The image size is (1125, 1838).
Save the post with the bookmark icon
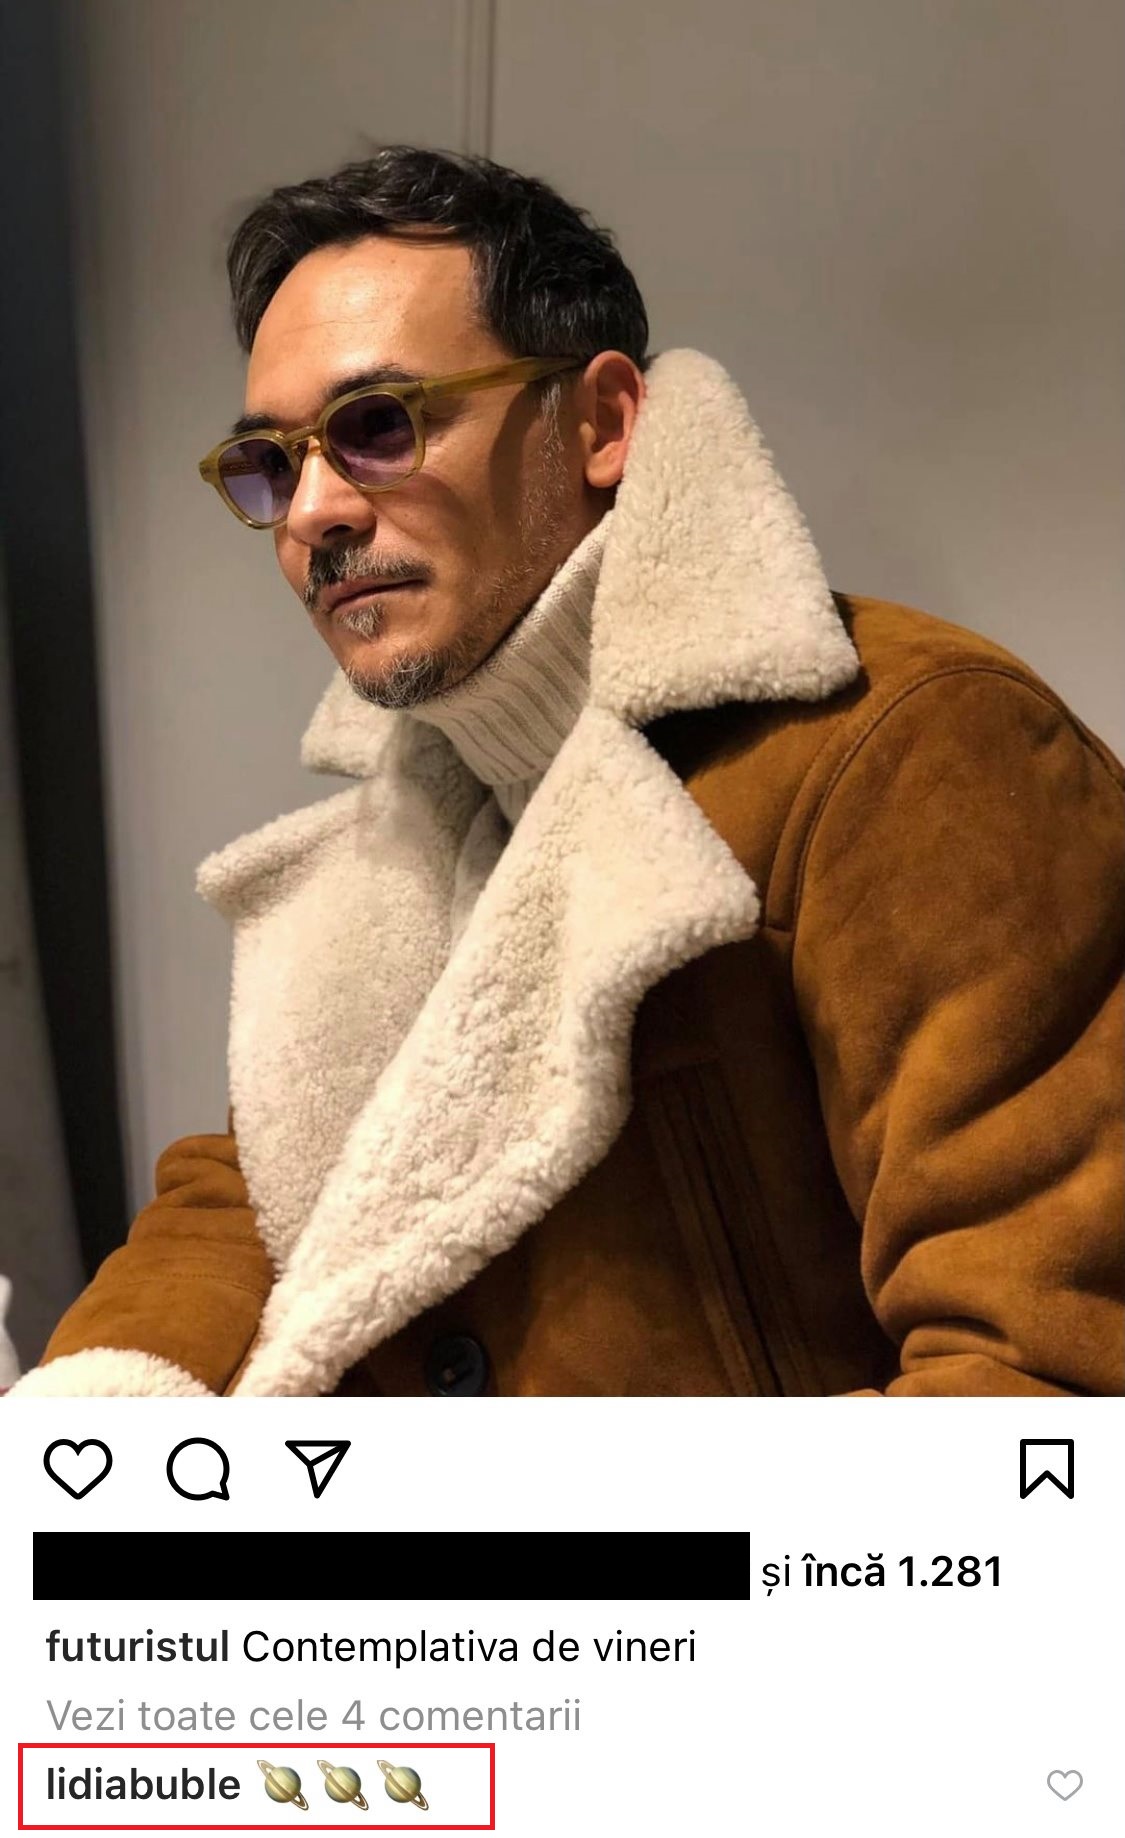(1046, 1469)
